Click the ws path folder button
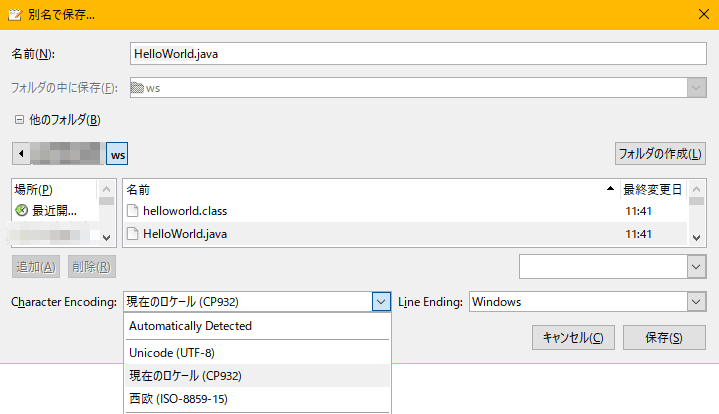This screenshot has height=414, width=719. point(118,155)
